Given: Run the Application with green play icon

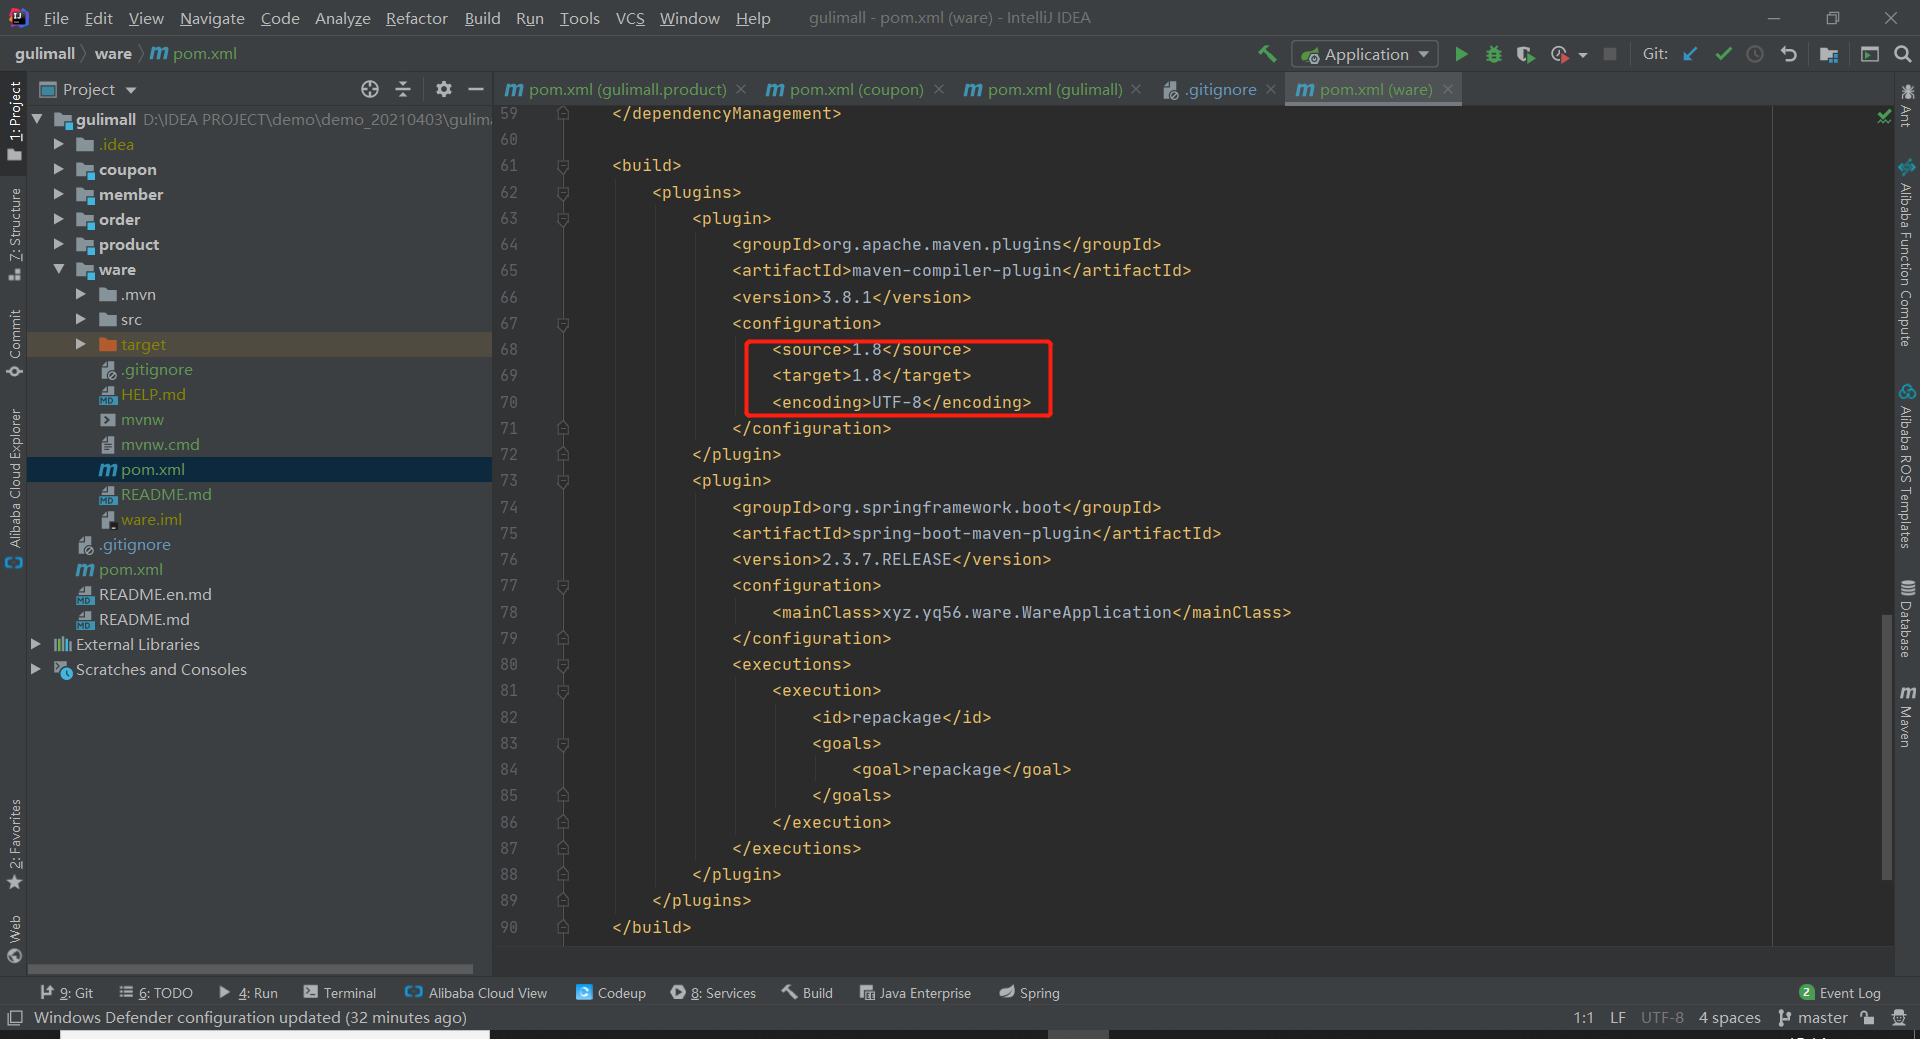Looking at the screenshot, I should pyautogui.click(x=1461, y=54).
